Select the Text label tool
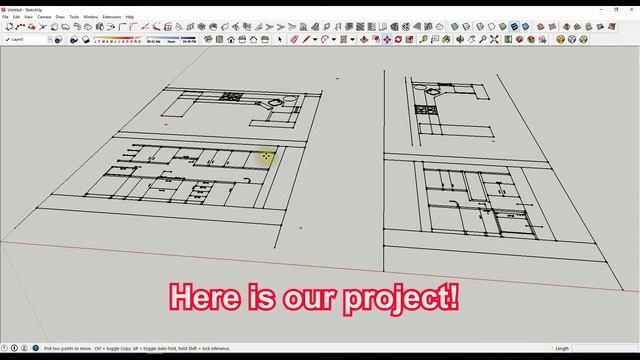Viewport: 640px width, 360px height. click(x=435, y=40)
